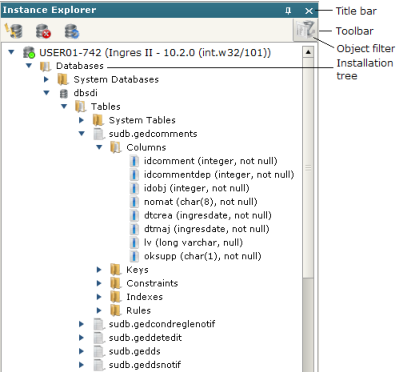This screenshot has height=372, width=408.
Task: Click the System Databases folder icon
Action: [x=63, y=80]
